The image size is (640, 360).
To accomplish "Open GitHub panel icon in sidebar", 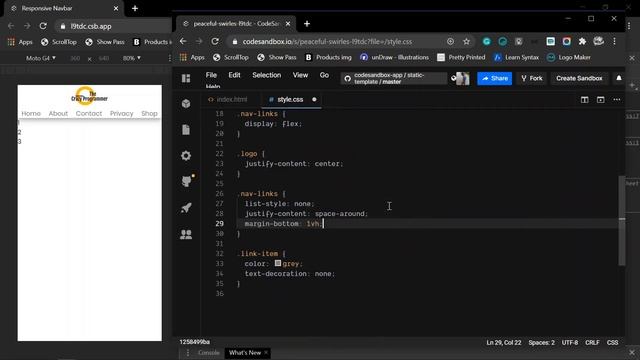I will click(187, 181).
